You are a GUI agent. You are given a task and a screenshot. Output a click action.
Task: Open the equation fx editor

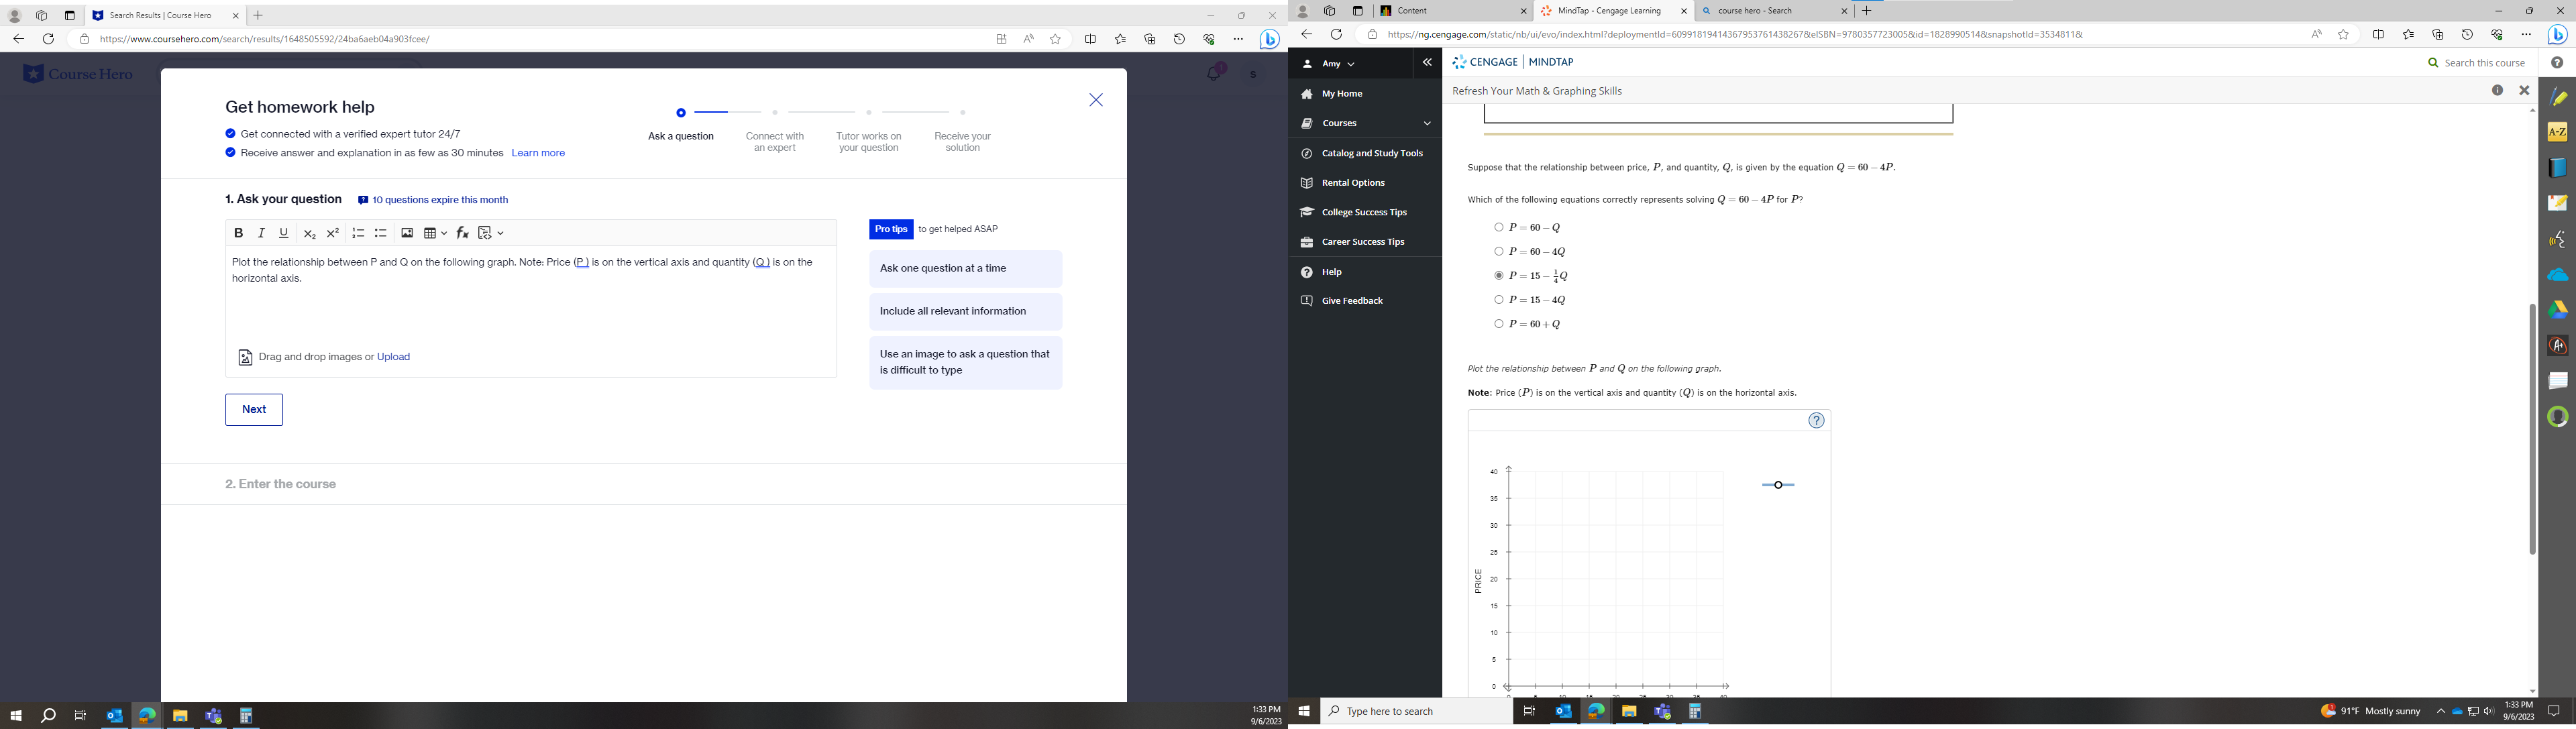(x=462, y=233)
